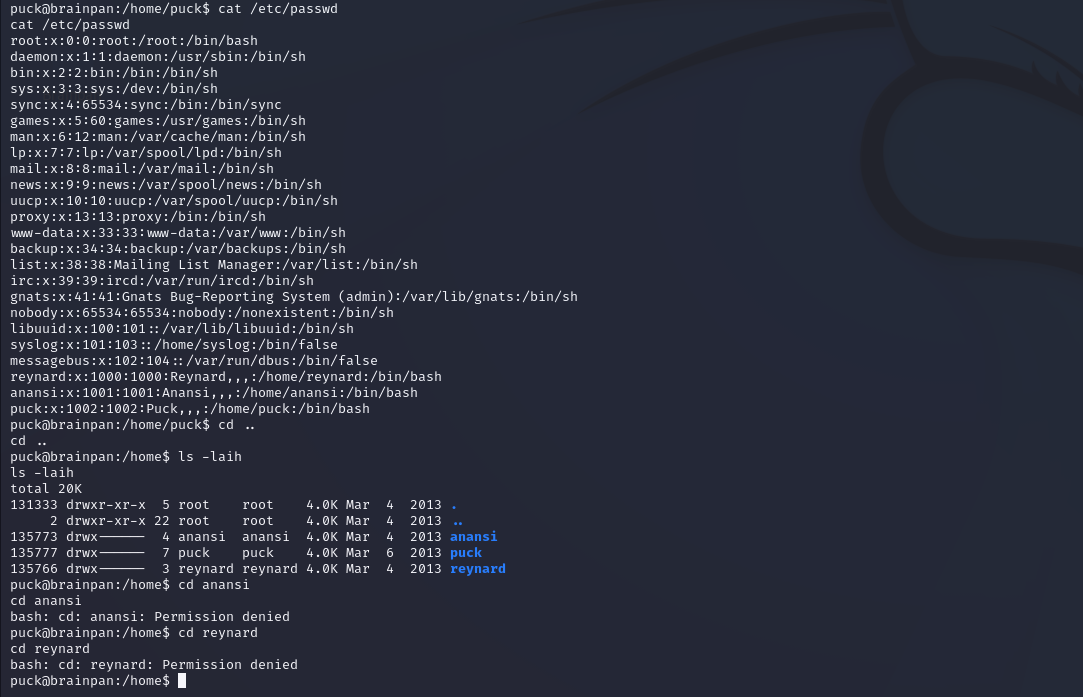Viewport: 1083px width, 697px height.
Task: Click inode number 135766
Action: point(34,569)
